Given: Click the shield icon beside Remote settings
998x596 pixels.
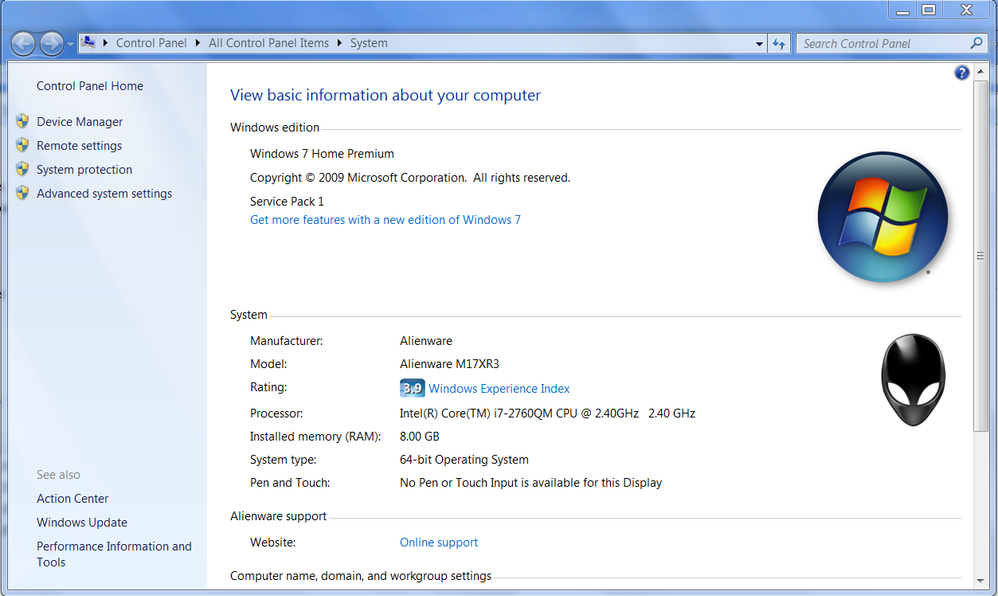Looking at the screenshot, I should tap(22, 145).
